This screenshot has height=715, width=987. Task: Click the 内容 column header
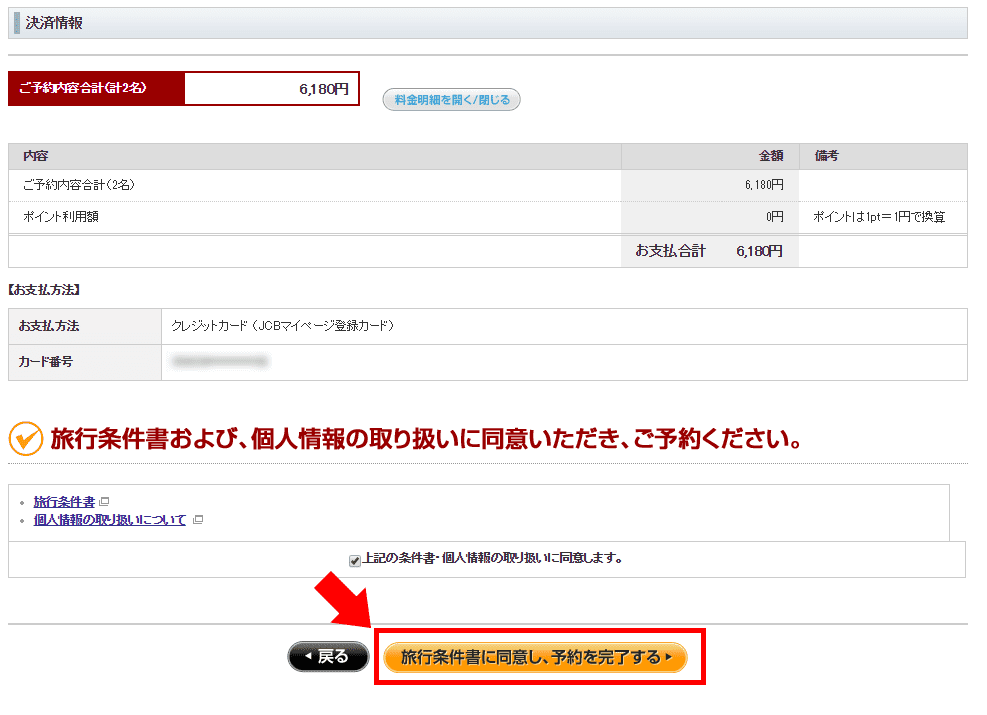click(x=36, y=157)
